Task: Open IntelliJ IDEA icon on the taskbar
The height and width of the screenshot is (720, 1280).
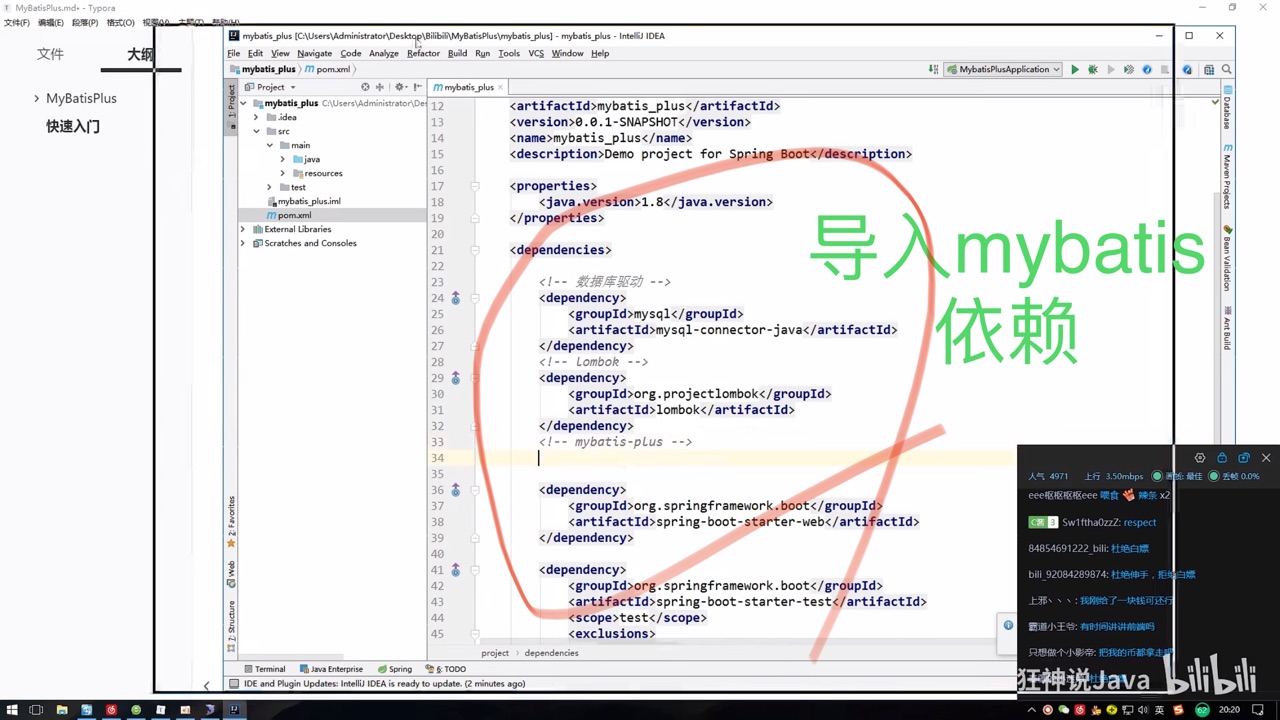Action: click(234, 710)
